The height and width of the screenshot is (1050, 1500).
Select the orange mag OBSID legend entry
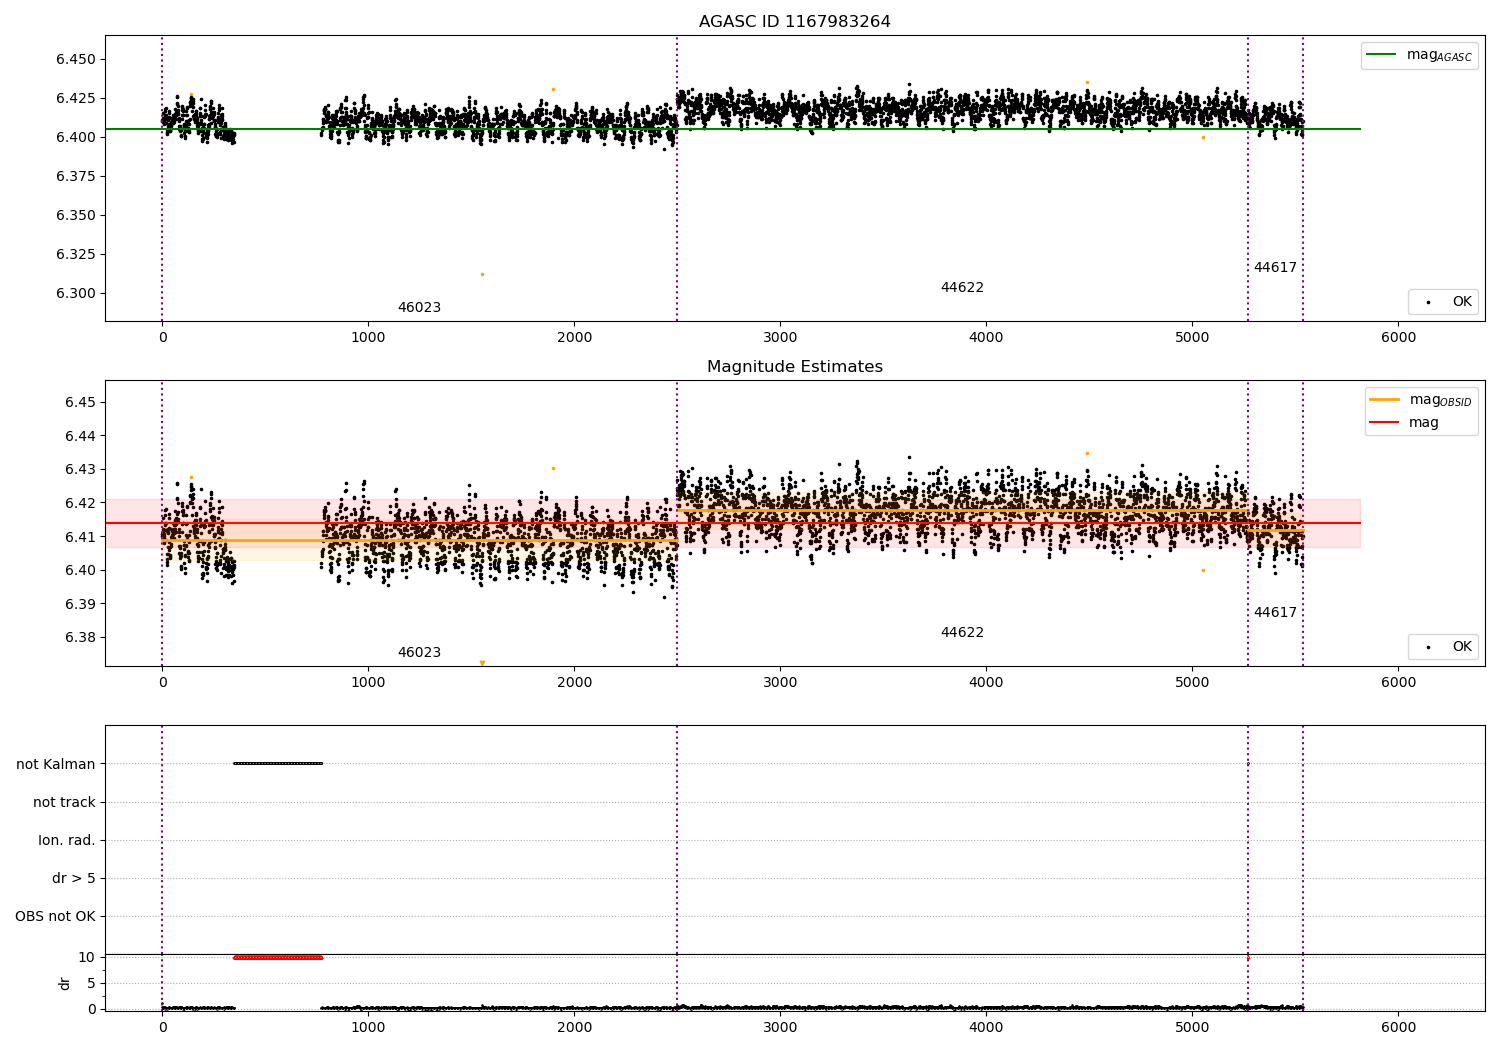[x=1421, y=400]
